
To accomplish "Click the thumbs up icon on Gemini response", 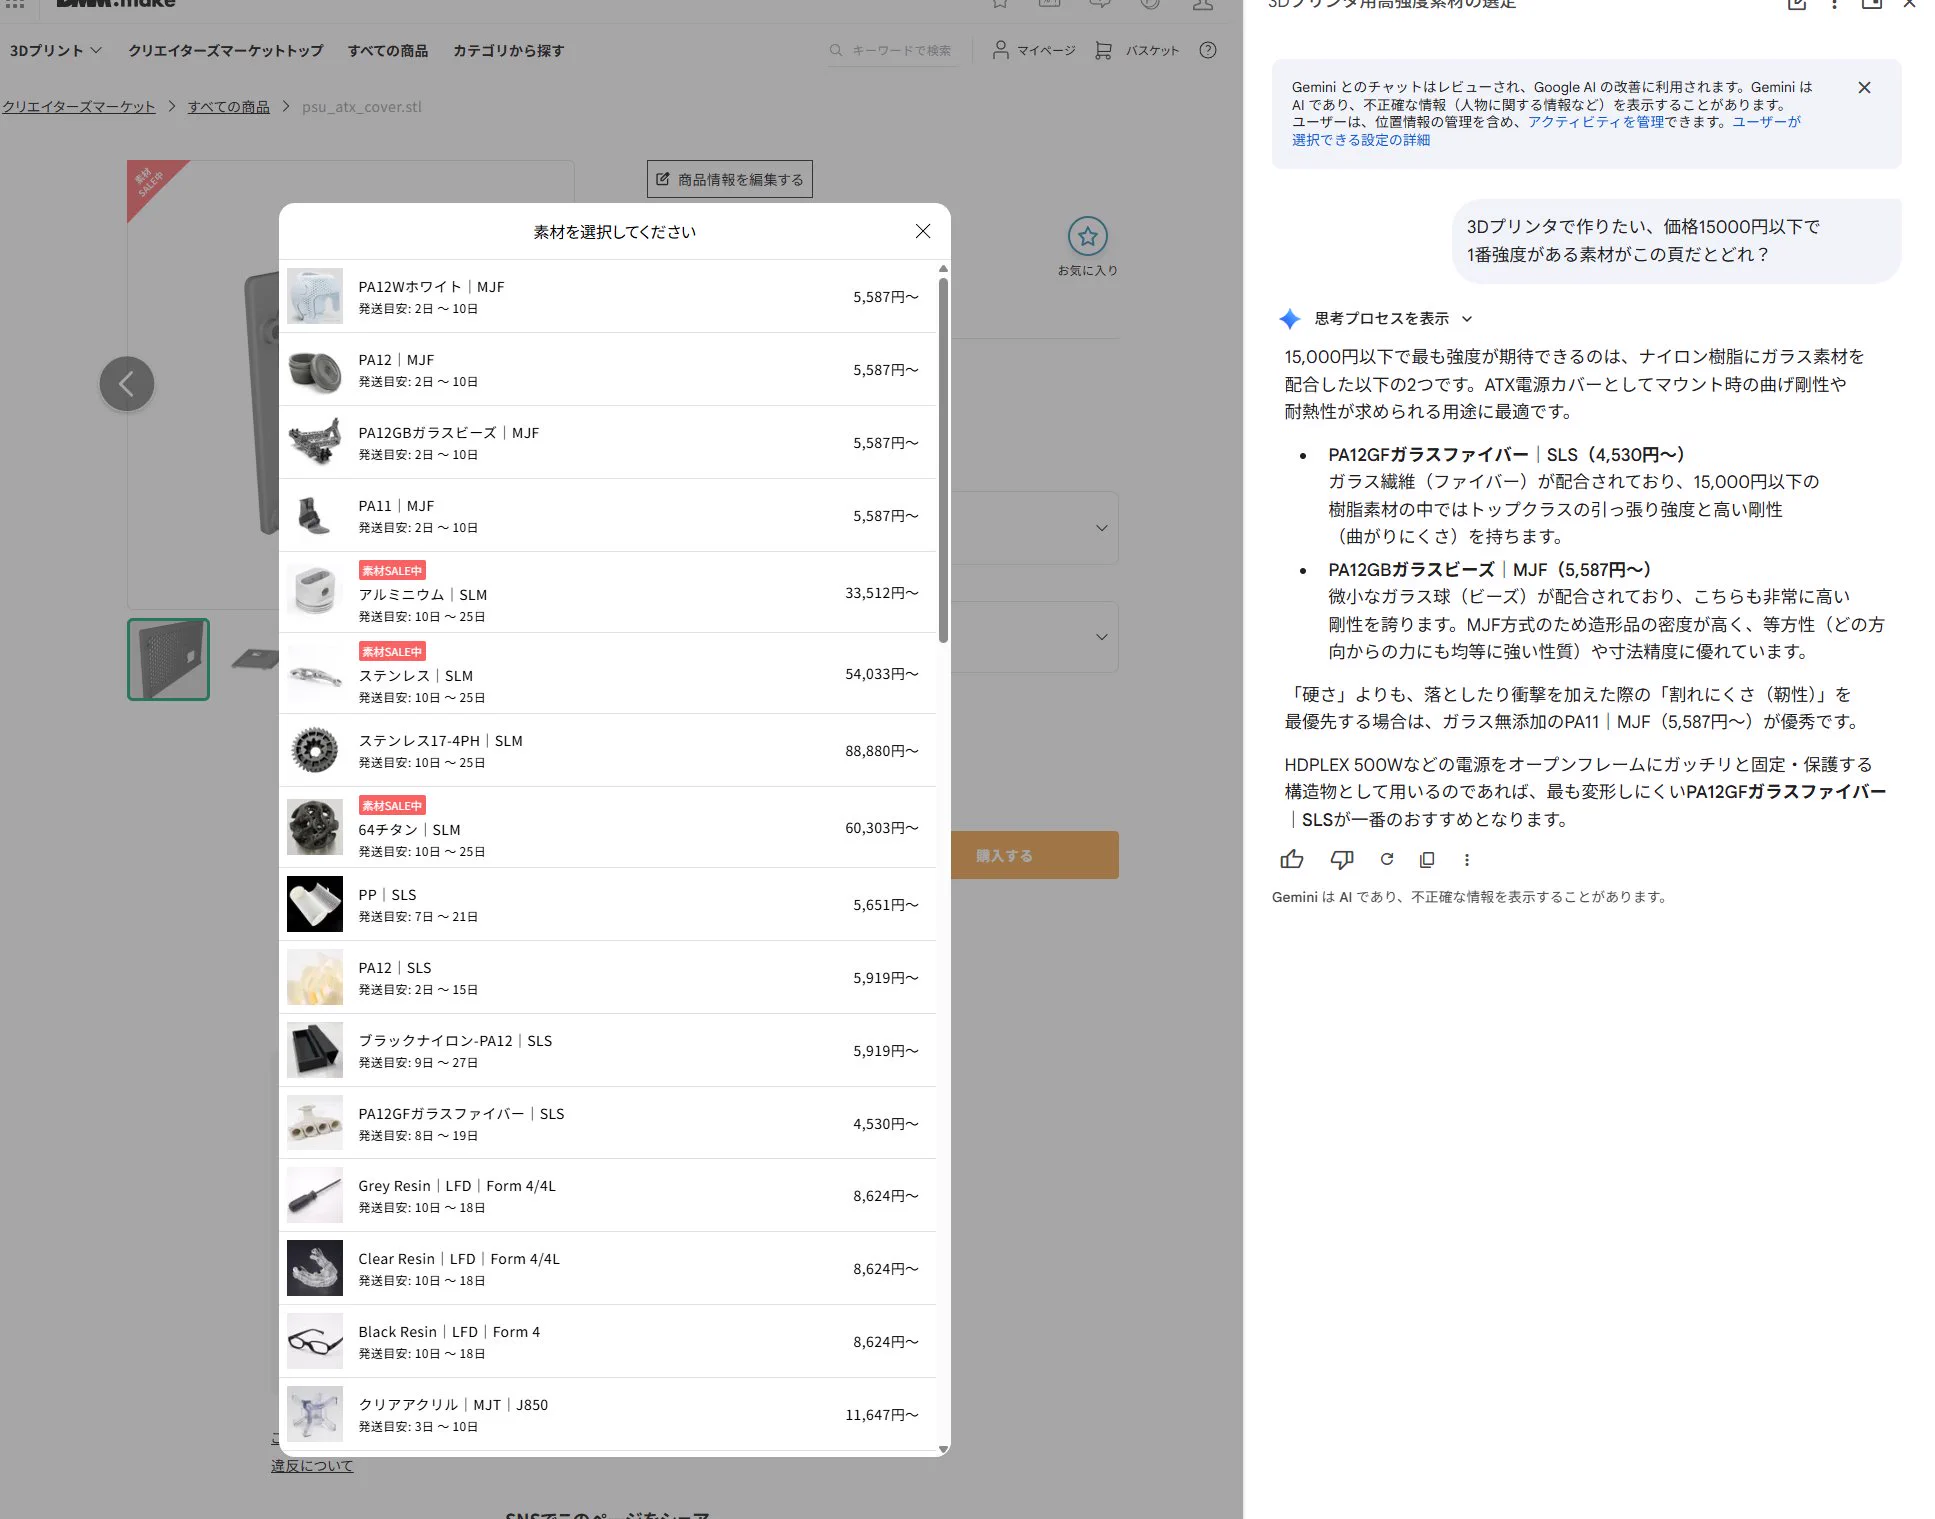I will click(x=1292, y=859).
